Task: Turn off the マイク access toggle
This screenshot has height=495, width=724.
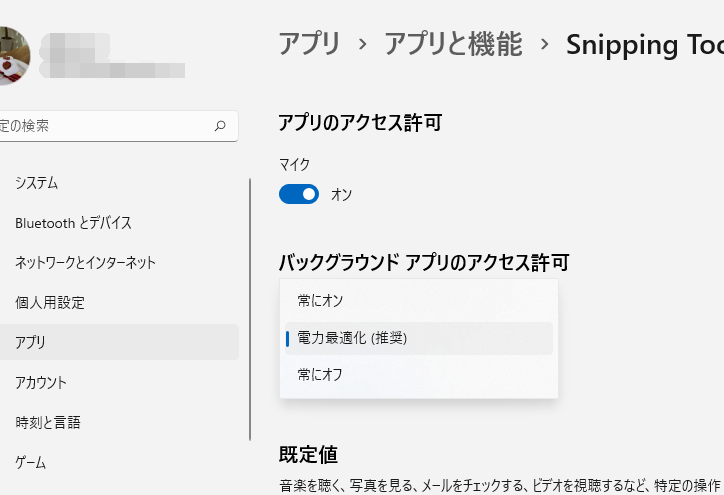Action: pyautogui.click(x=298, y=194)
